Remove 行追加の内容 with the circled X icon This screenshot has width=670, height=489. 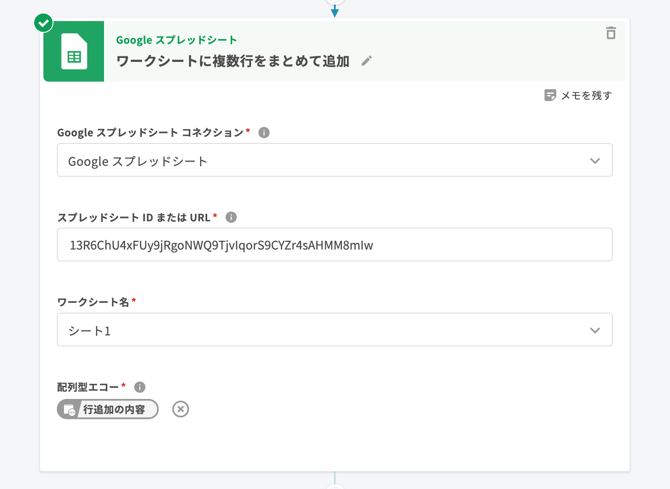point(180,409)
